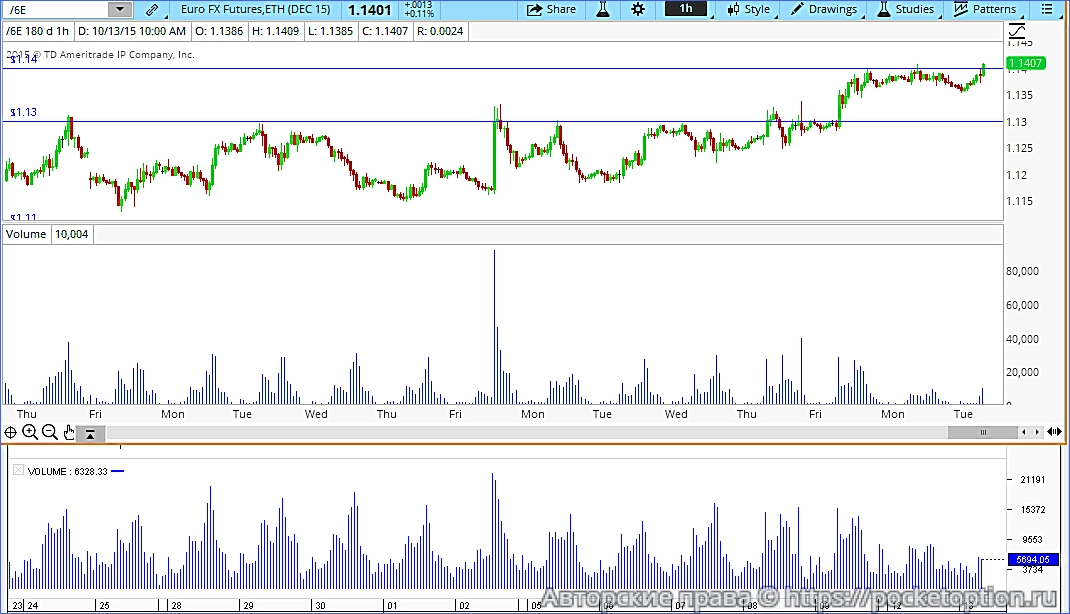Screen dimensions: 1070x614
Task: Click the horizontal chart scrollbar thumb
Action: [x=982, y=432]
